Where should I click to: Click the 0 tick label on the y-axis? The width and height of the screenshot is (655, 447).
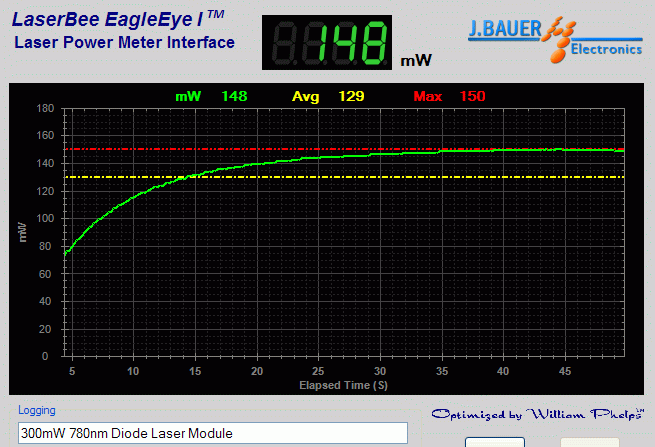pyautogui.click(x=45, y=356)
